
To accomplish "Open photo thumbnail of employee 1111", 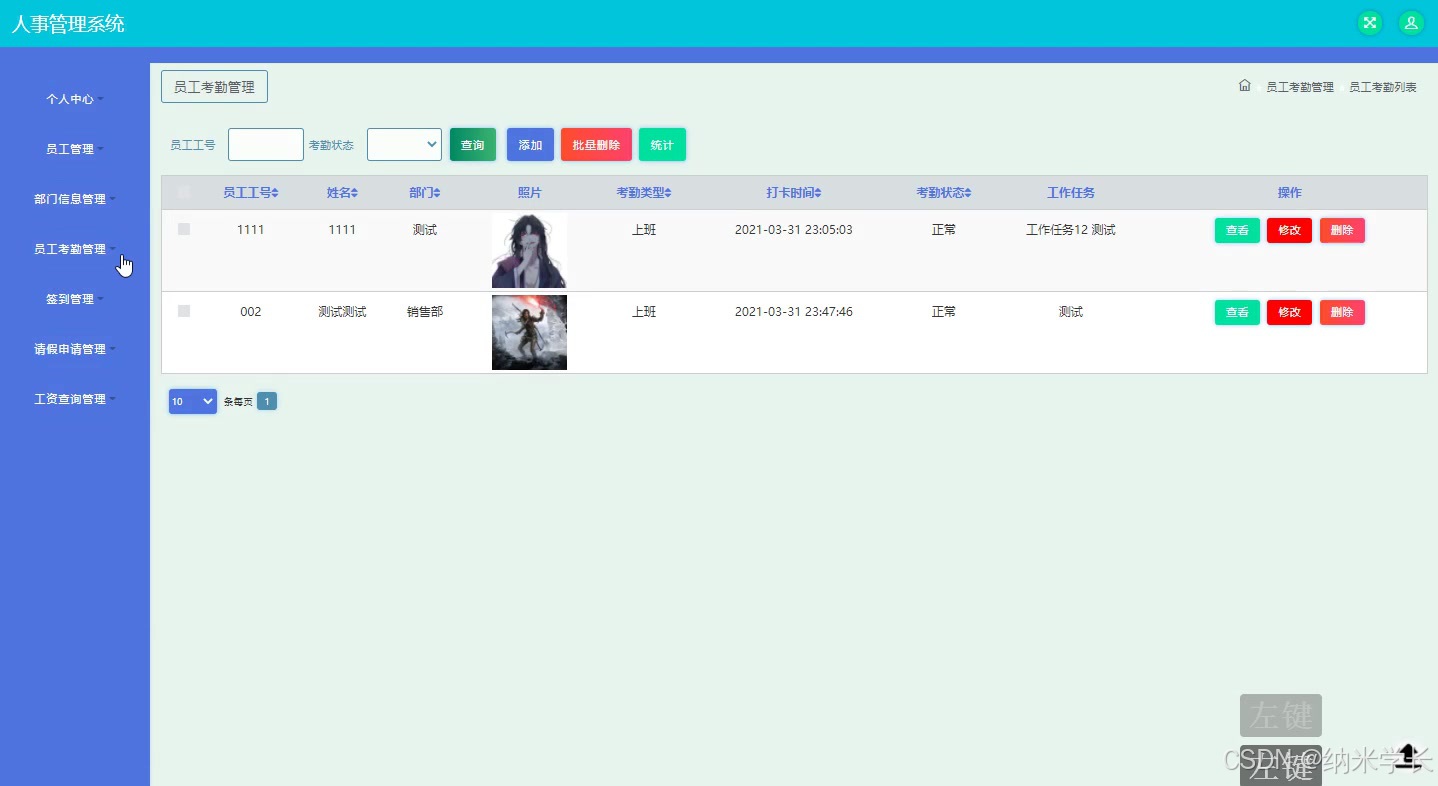I will tap(529, 250).
